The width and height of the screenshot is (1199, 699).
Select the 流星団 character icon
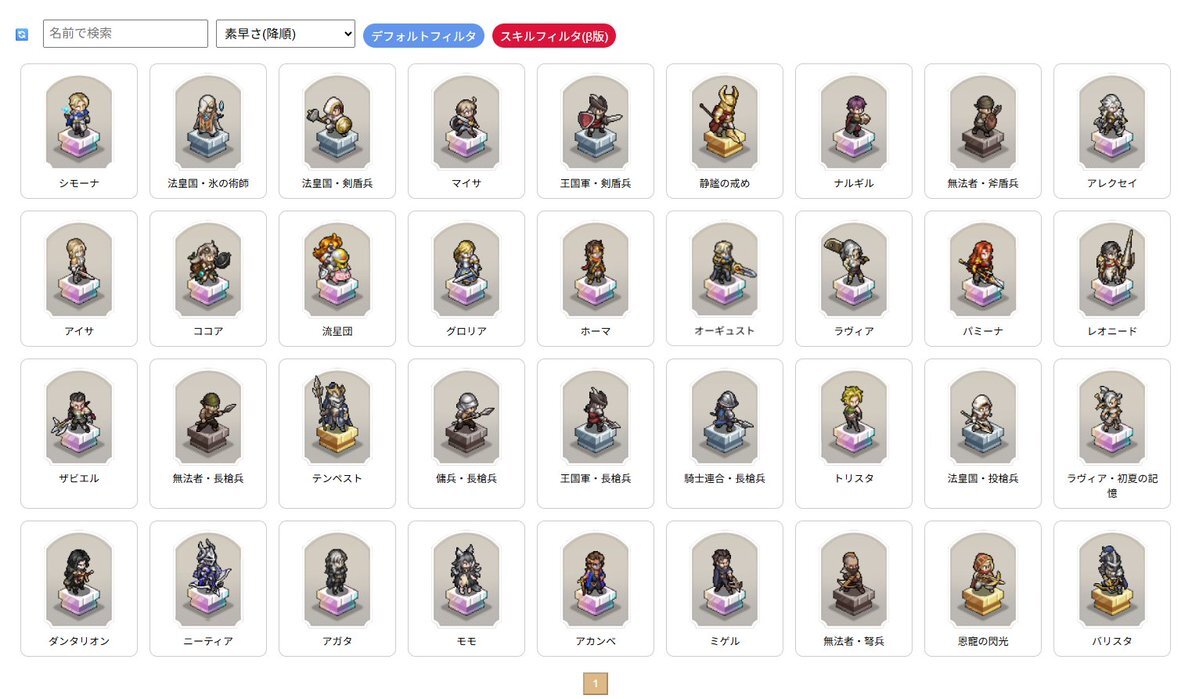coord(337,270)
